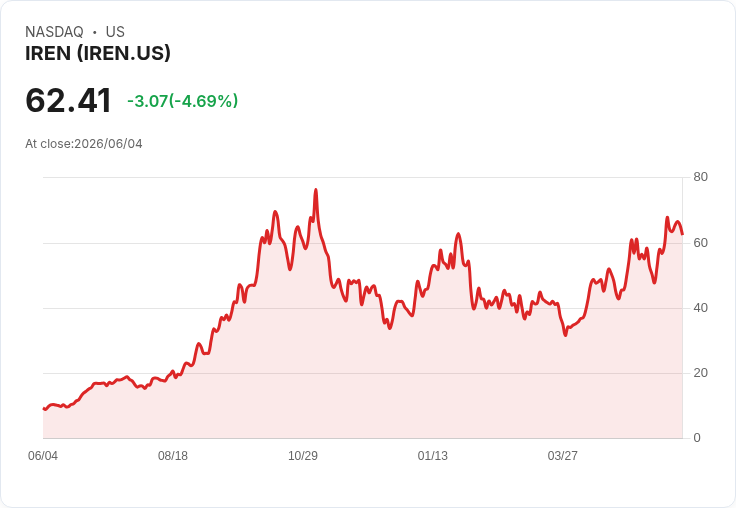Click the final endpoint of the price line
736x508 pixels.
(x=682, y=234)
